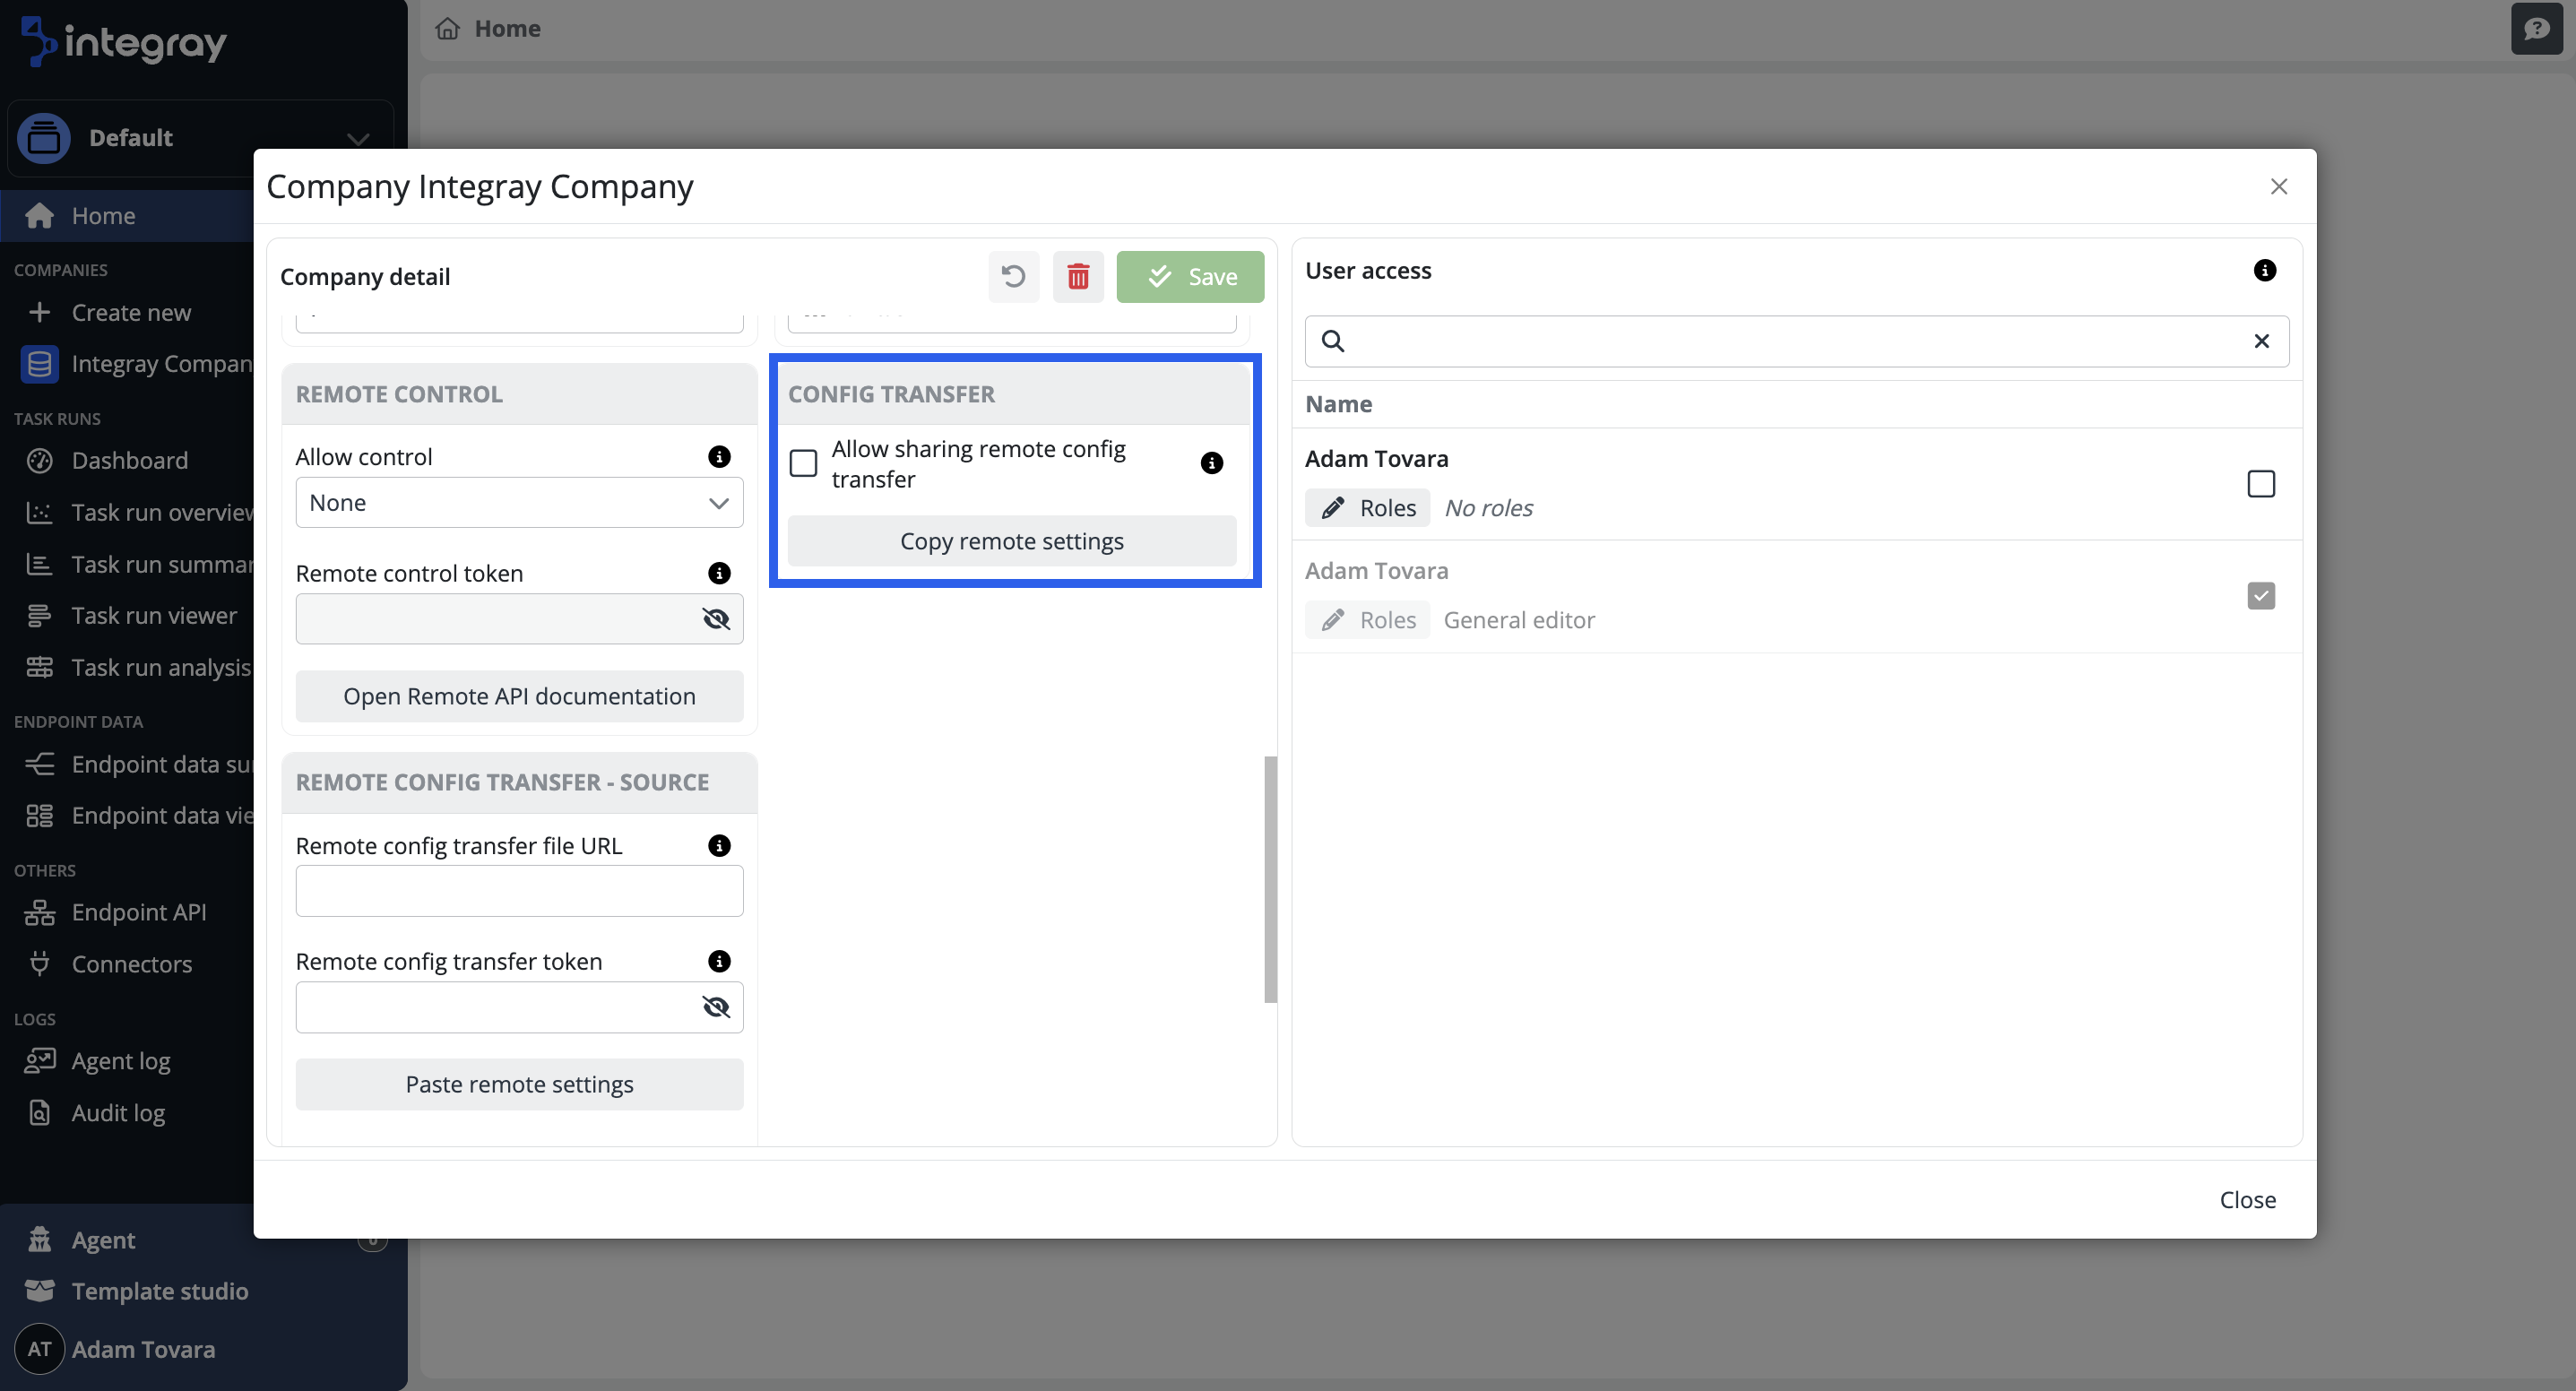Click info icon beside Remote config transfer file URL

718,846
